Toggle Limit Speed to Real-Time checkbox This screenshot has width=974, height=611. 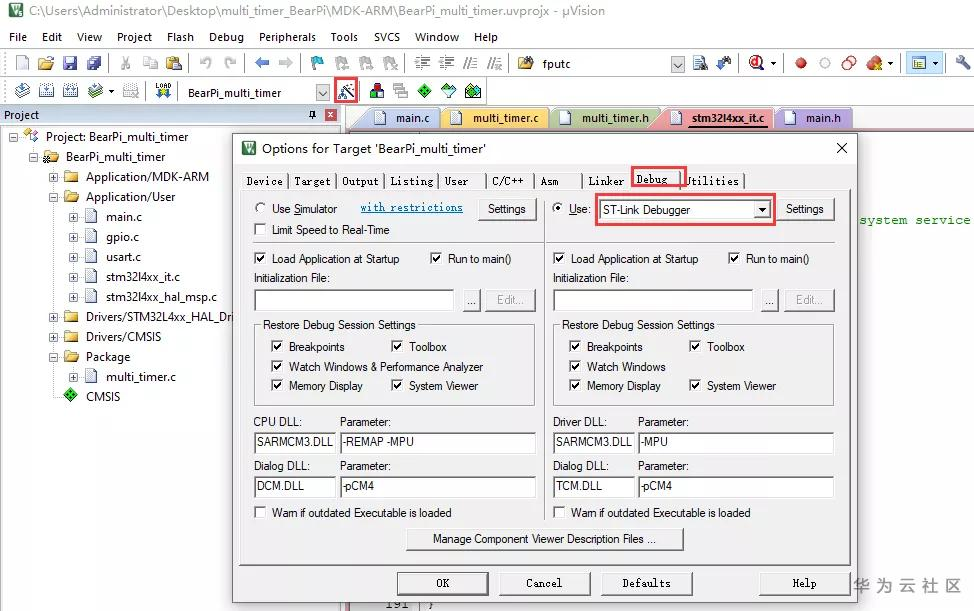pos(260,230)
